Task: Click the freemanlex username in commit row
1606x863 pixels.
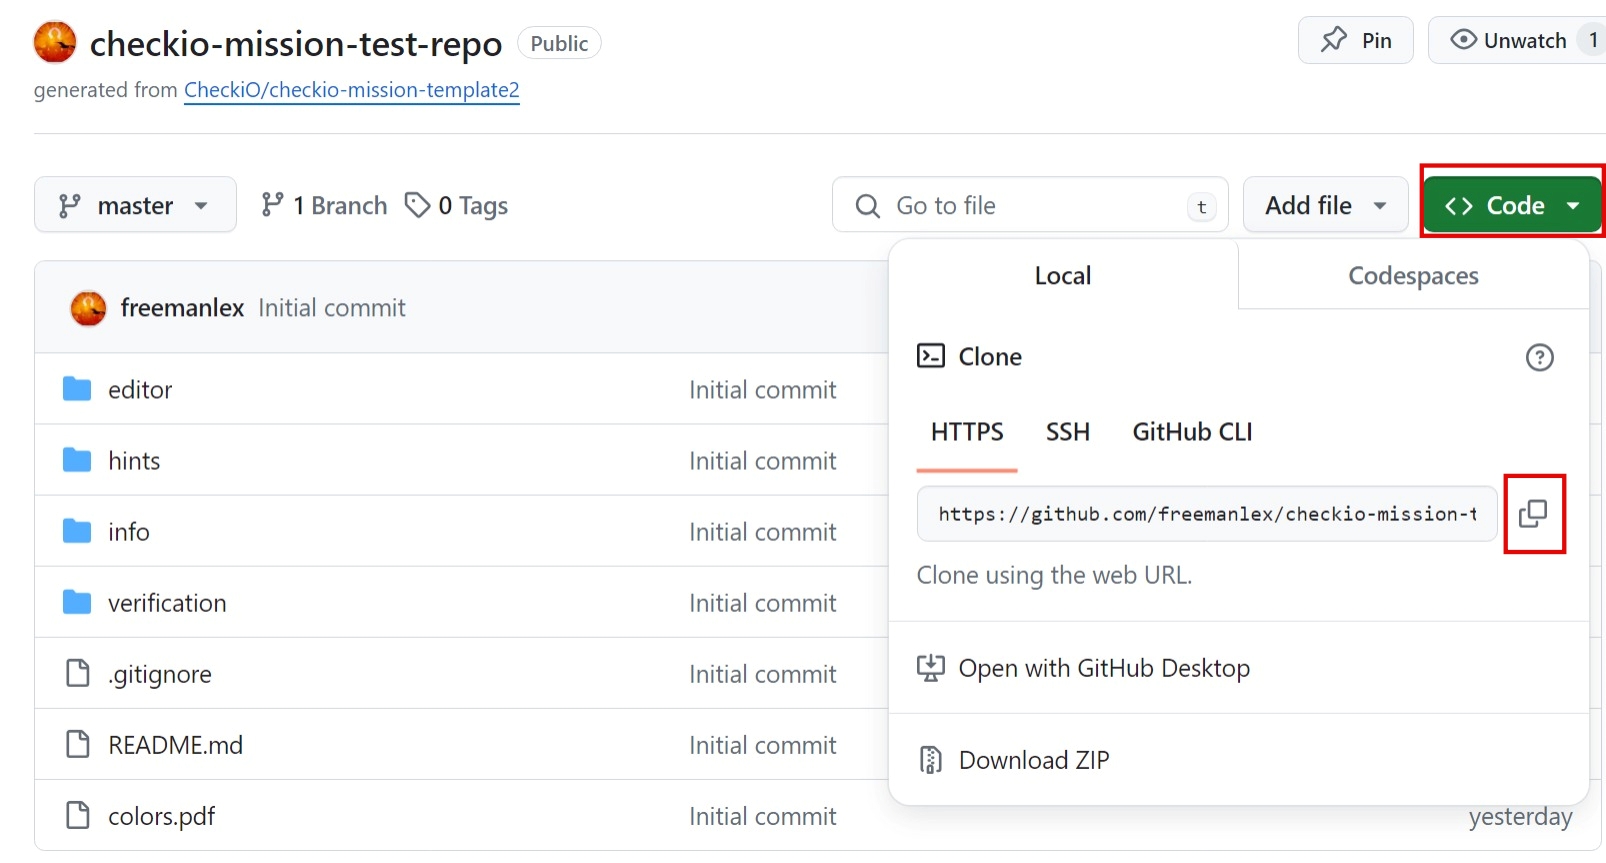Action: coord(182,308)
